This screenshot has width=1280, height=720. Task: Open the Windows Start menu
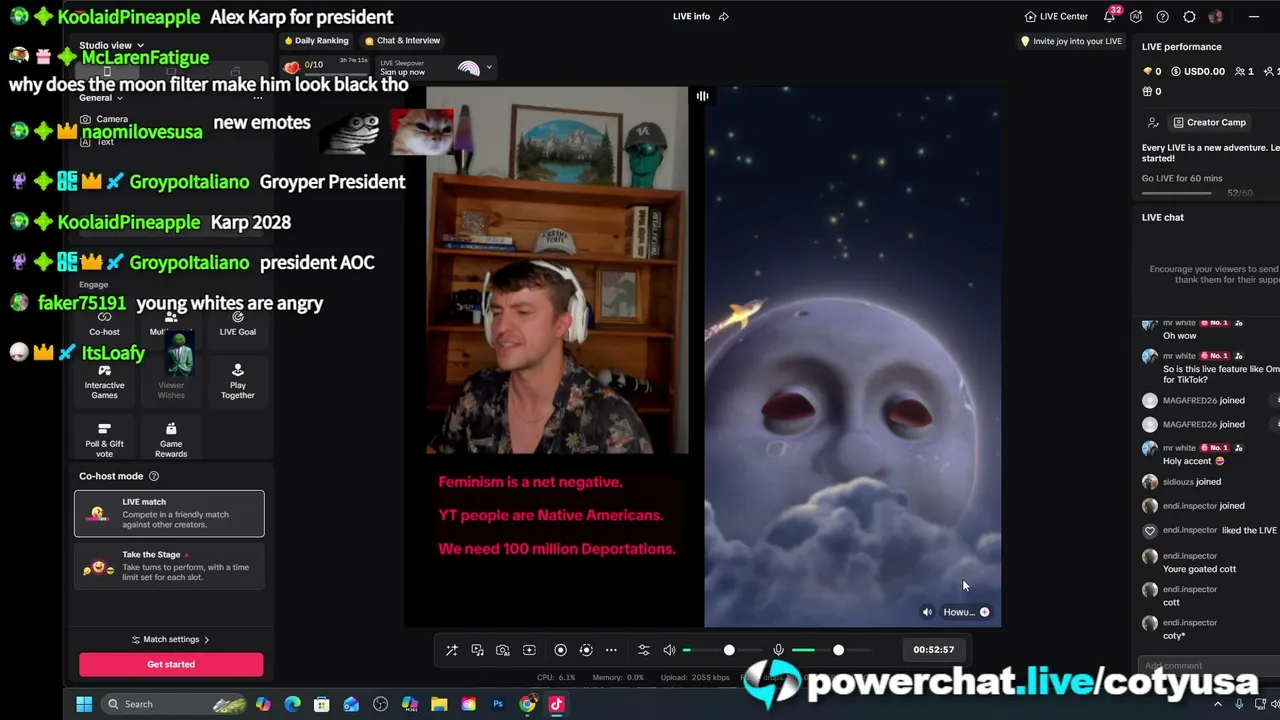pyautogui.click(x=84, y=704)
